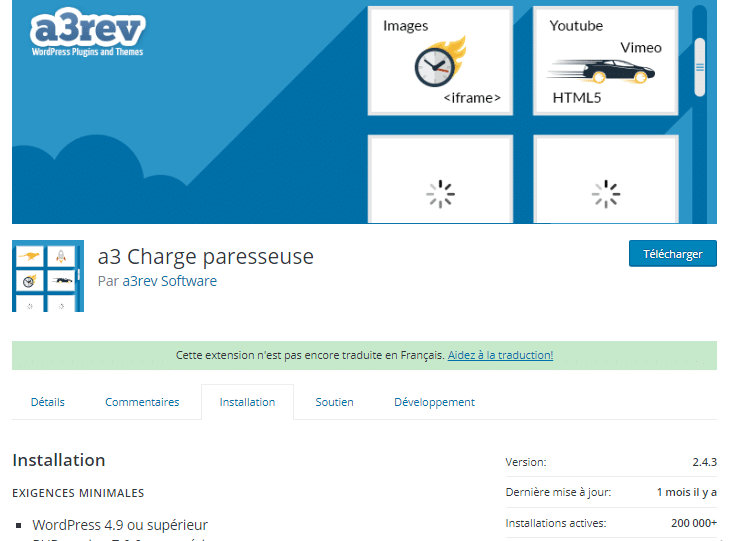This screenshot has height=541, width=733.
Task: Click the speeding car video icon
Action: [602, 72]
